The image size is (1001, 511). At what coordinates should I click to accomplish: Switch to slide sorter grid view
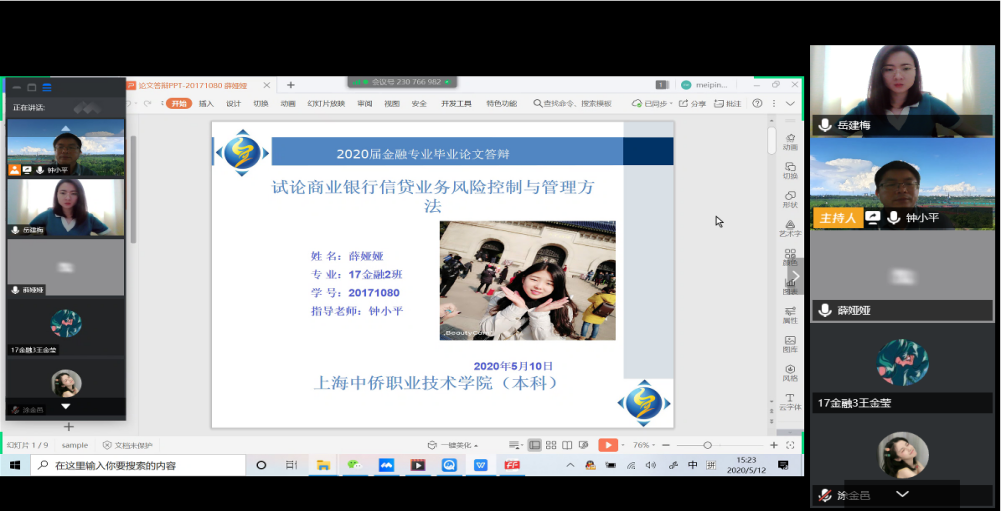pyautogui.click(x=551, y=445)
